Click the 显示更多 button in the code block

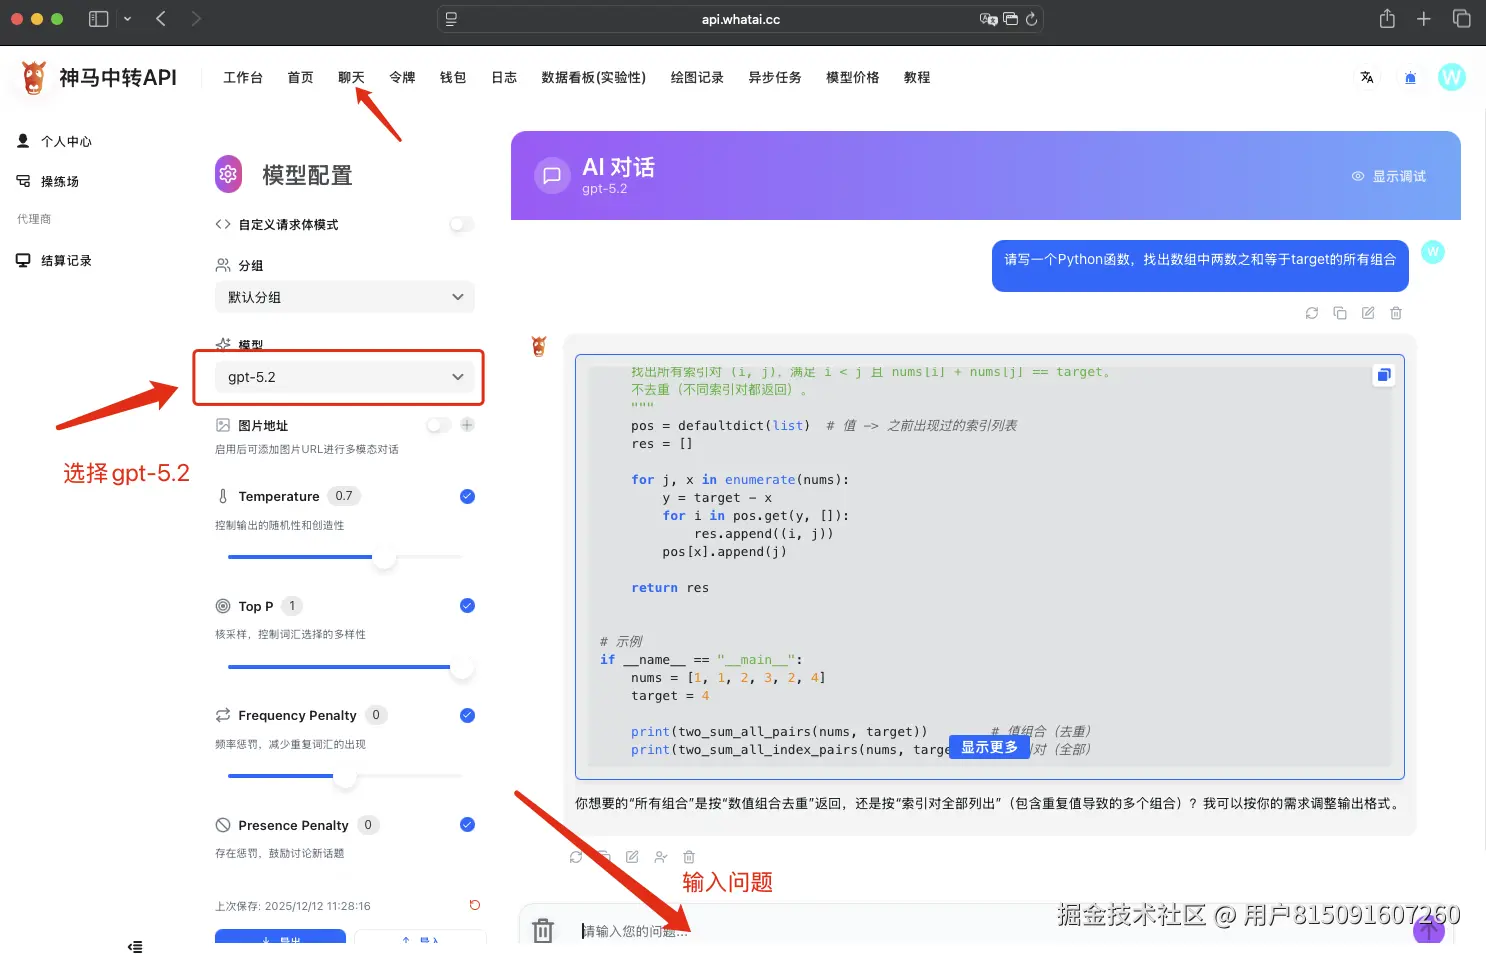point(989,747)
